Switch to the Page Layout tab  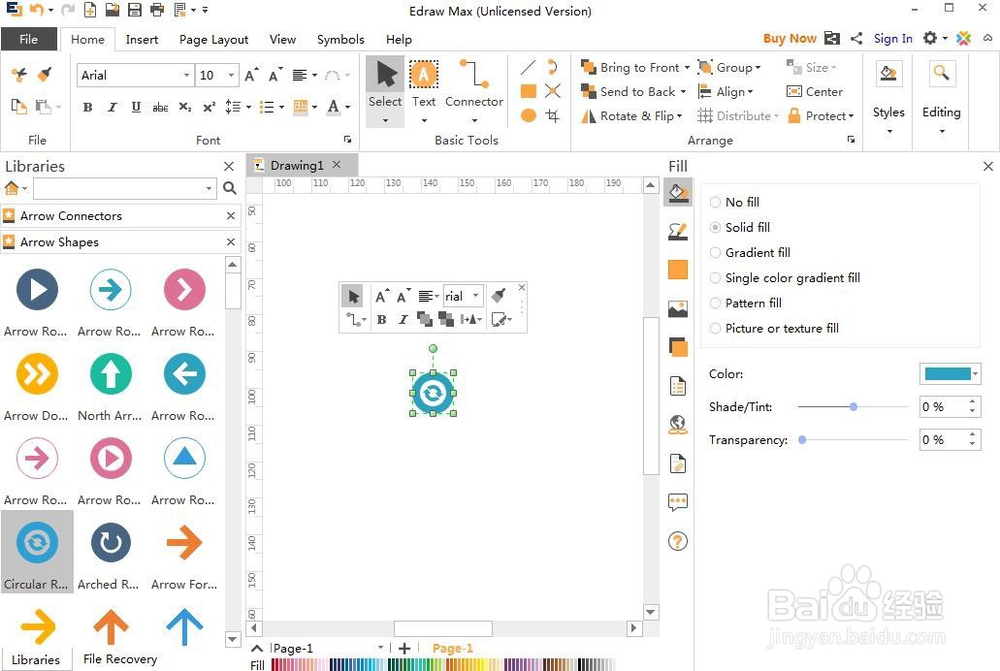pos(214,40)
